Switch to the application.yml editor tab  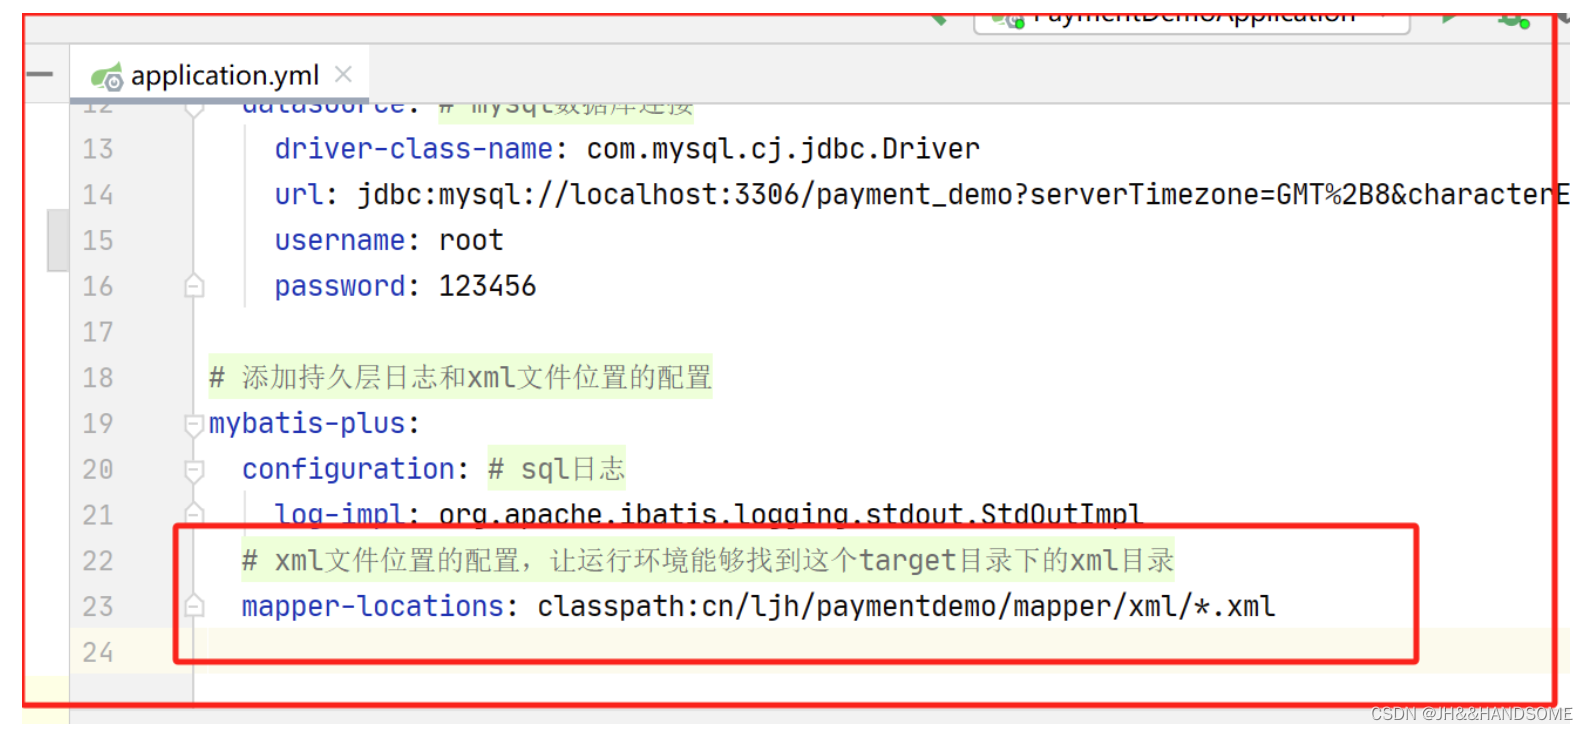point(220,75)
